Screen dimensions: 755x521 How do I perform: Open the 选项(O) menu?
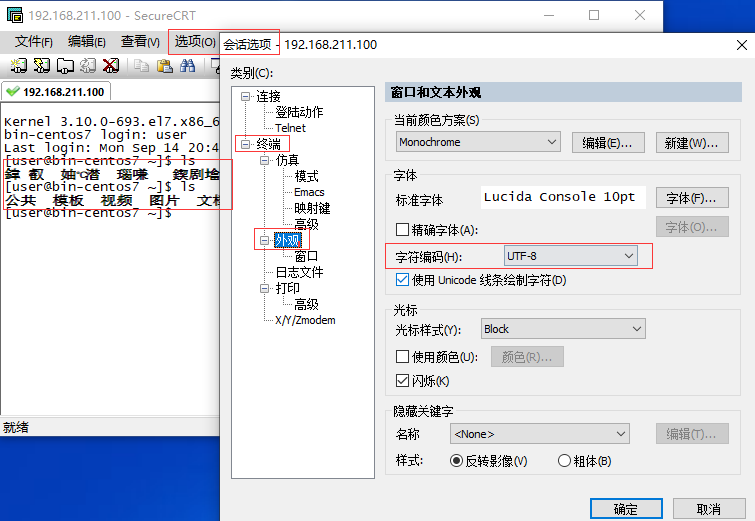[195, 41]
